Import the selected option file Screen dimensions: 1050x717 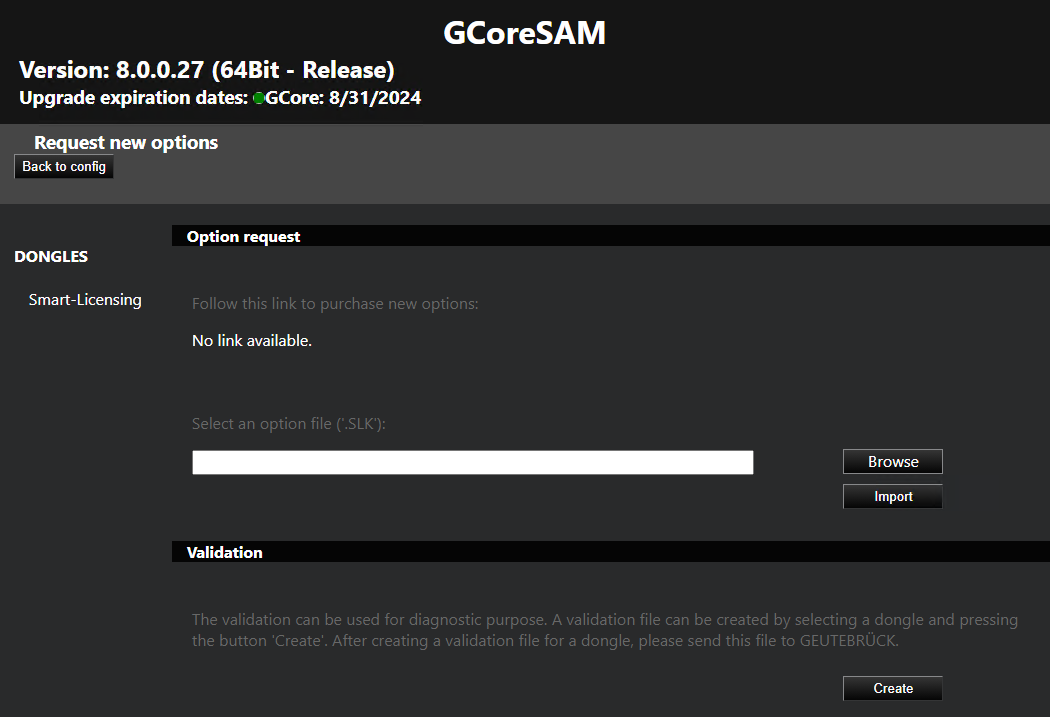892,497
